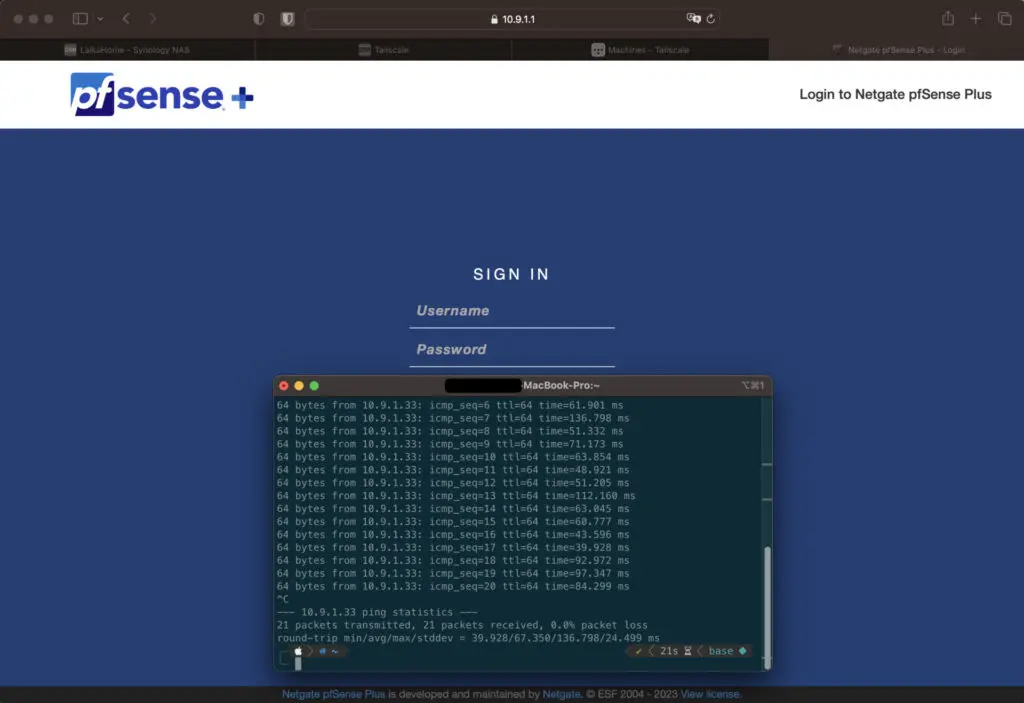Open the sidebar options chevron in Safari
The width and height of the screenshot is (1024, 703).
101,19
